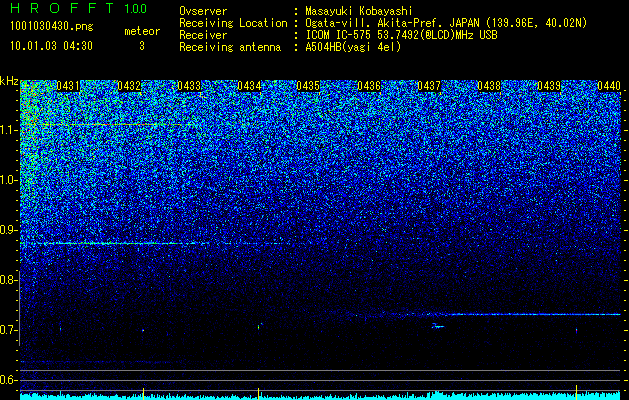Click the 0438 time label

tap(489, 86)
